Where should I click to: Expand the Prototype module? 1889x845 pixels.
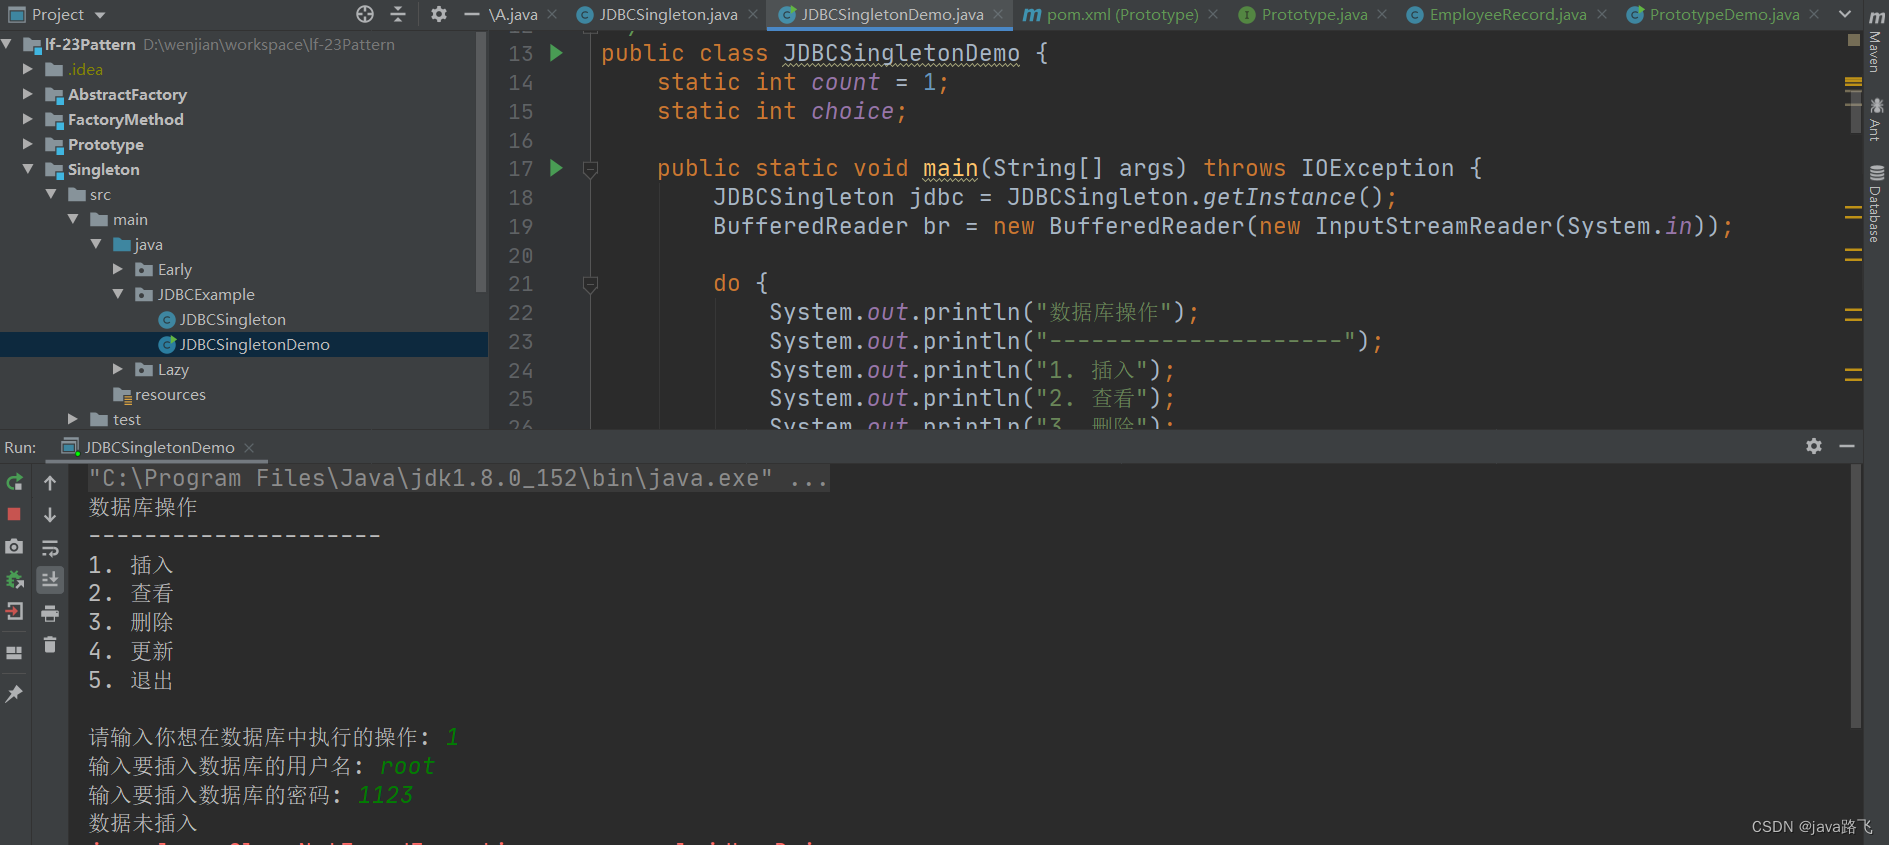click(28, 144)
